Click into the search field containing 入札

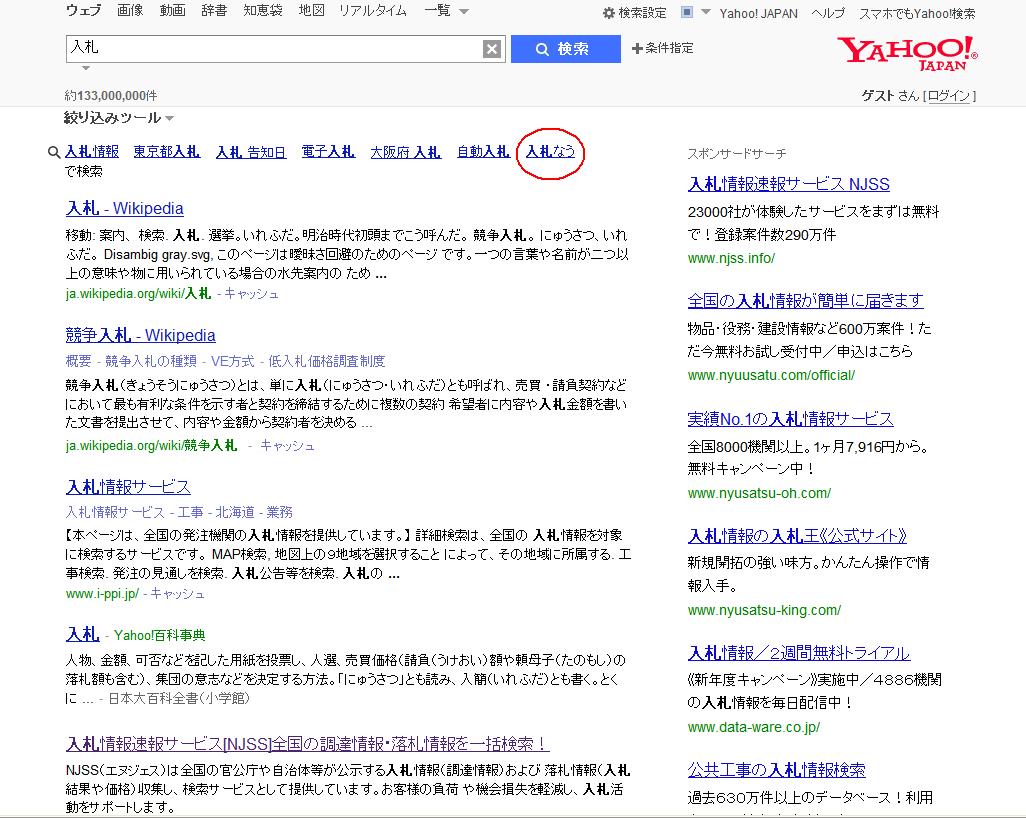coord(275,49)
